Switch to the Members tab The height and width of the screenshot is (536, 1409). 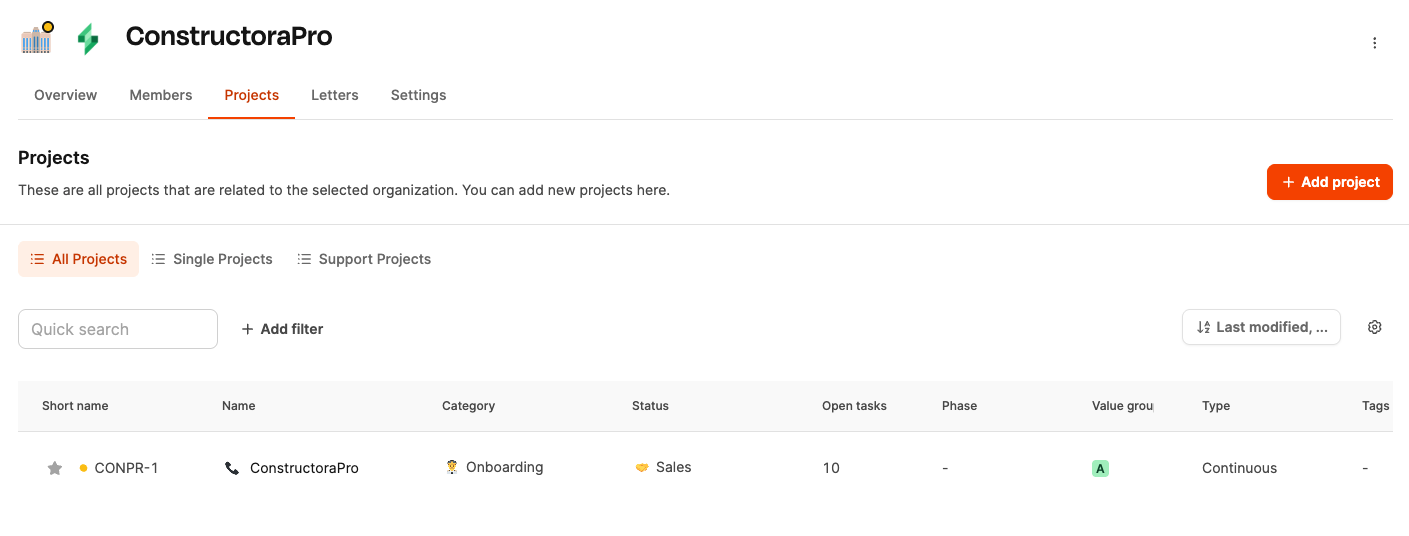coord(161,95)
